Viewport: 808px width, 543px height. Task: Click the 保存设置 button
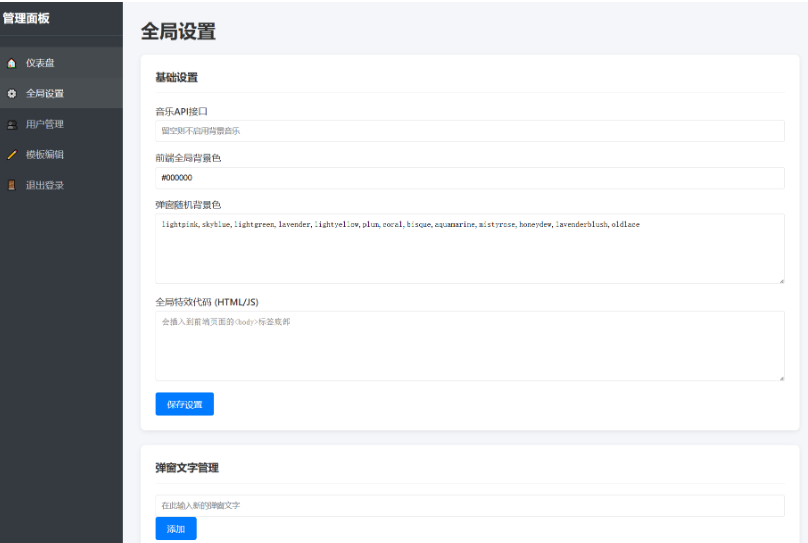coord(184,404)
